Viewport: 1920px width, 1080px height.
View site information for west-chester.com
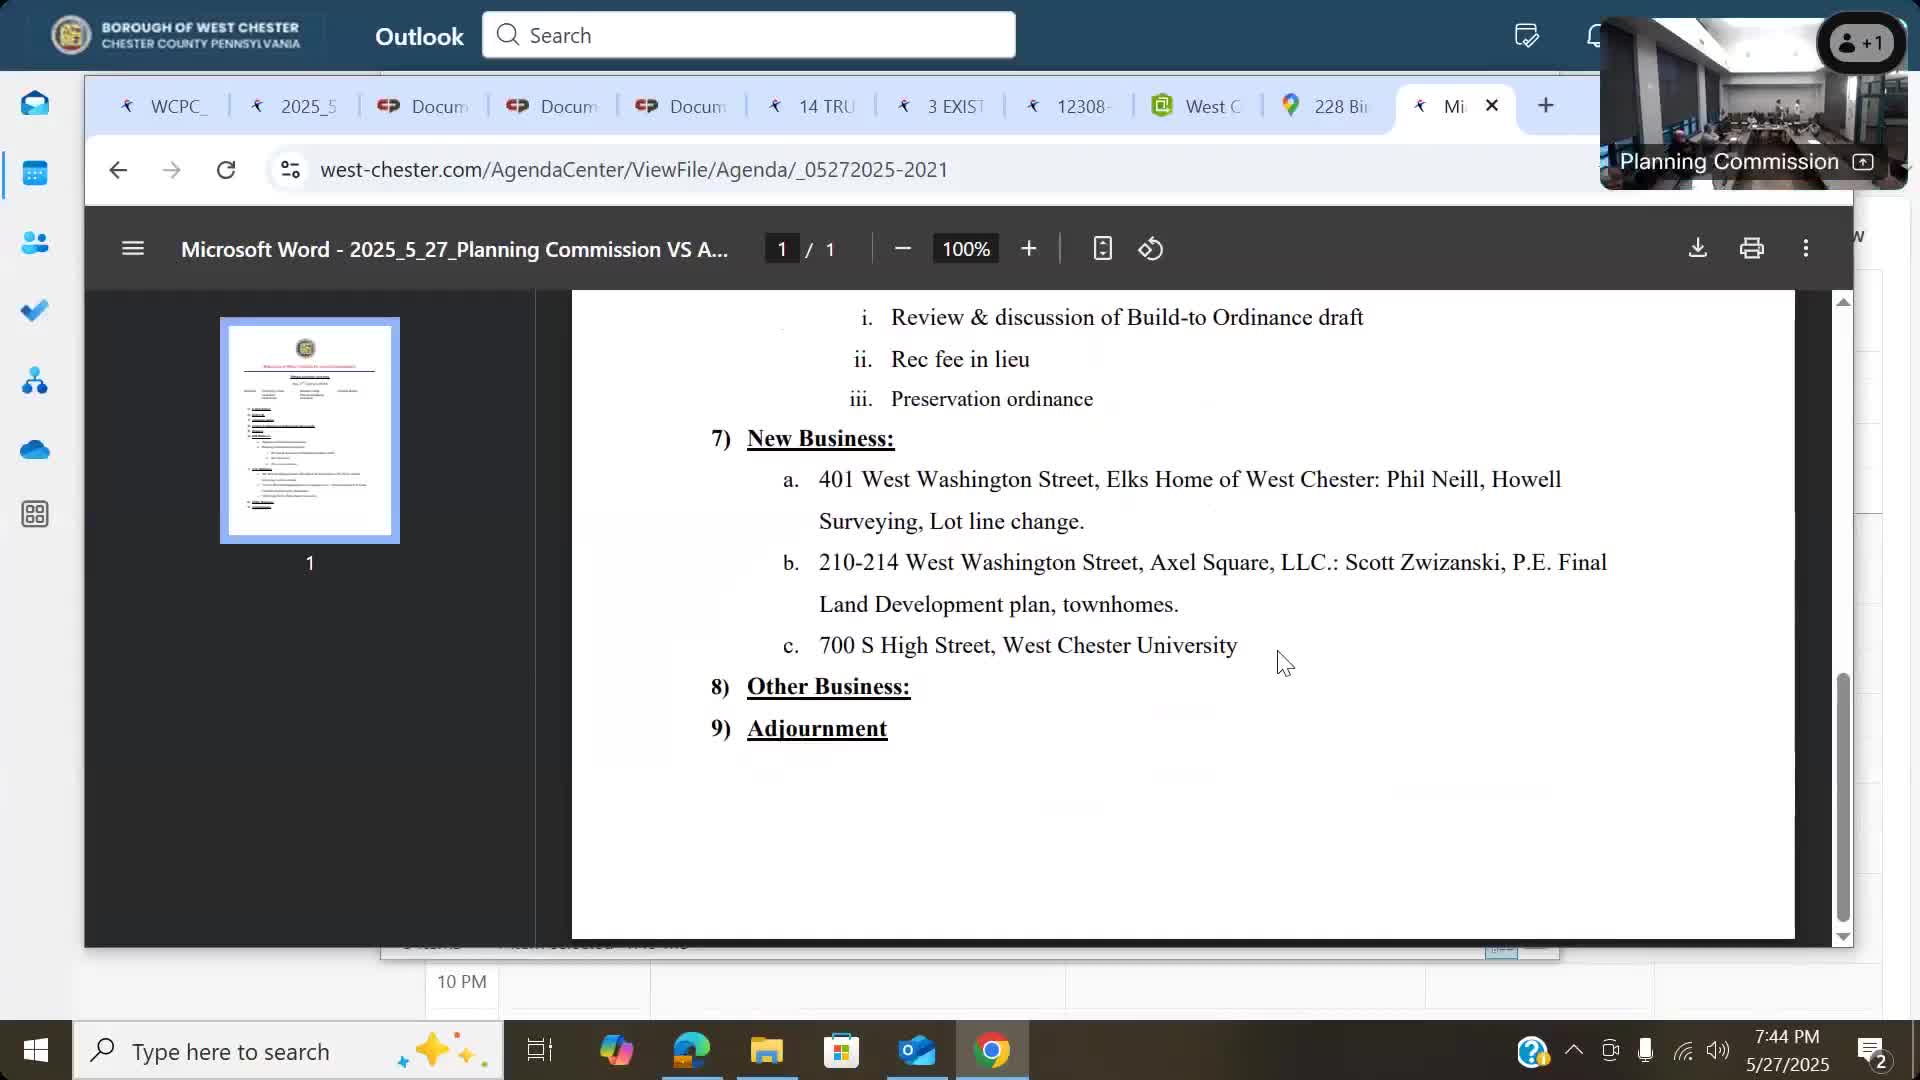[x=290, y=170]
